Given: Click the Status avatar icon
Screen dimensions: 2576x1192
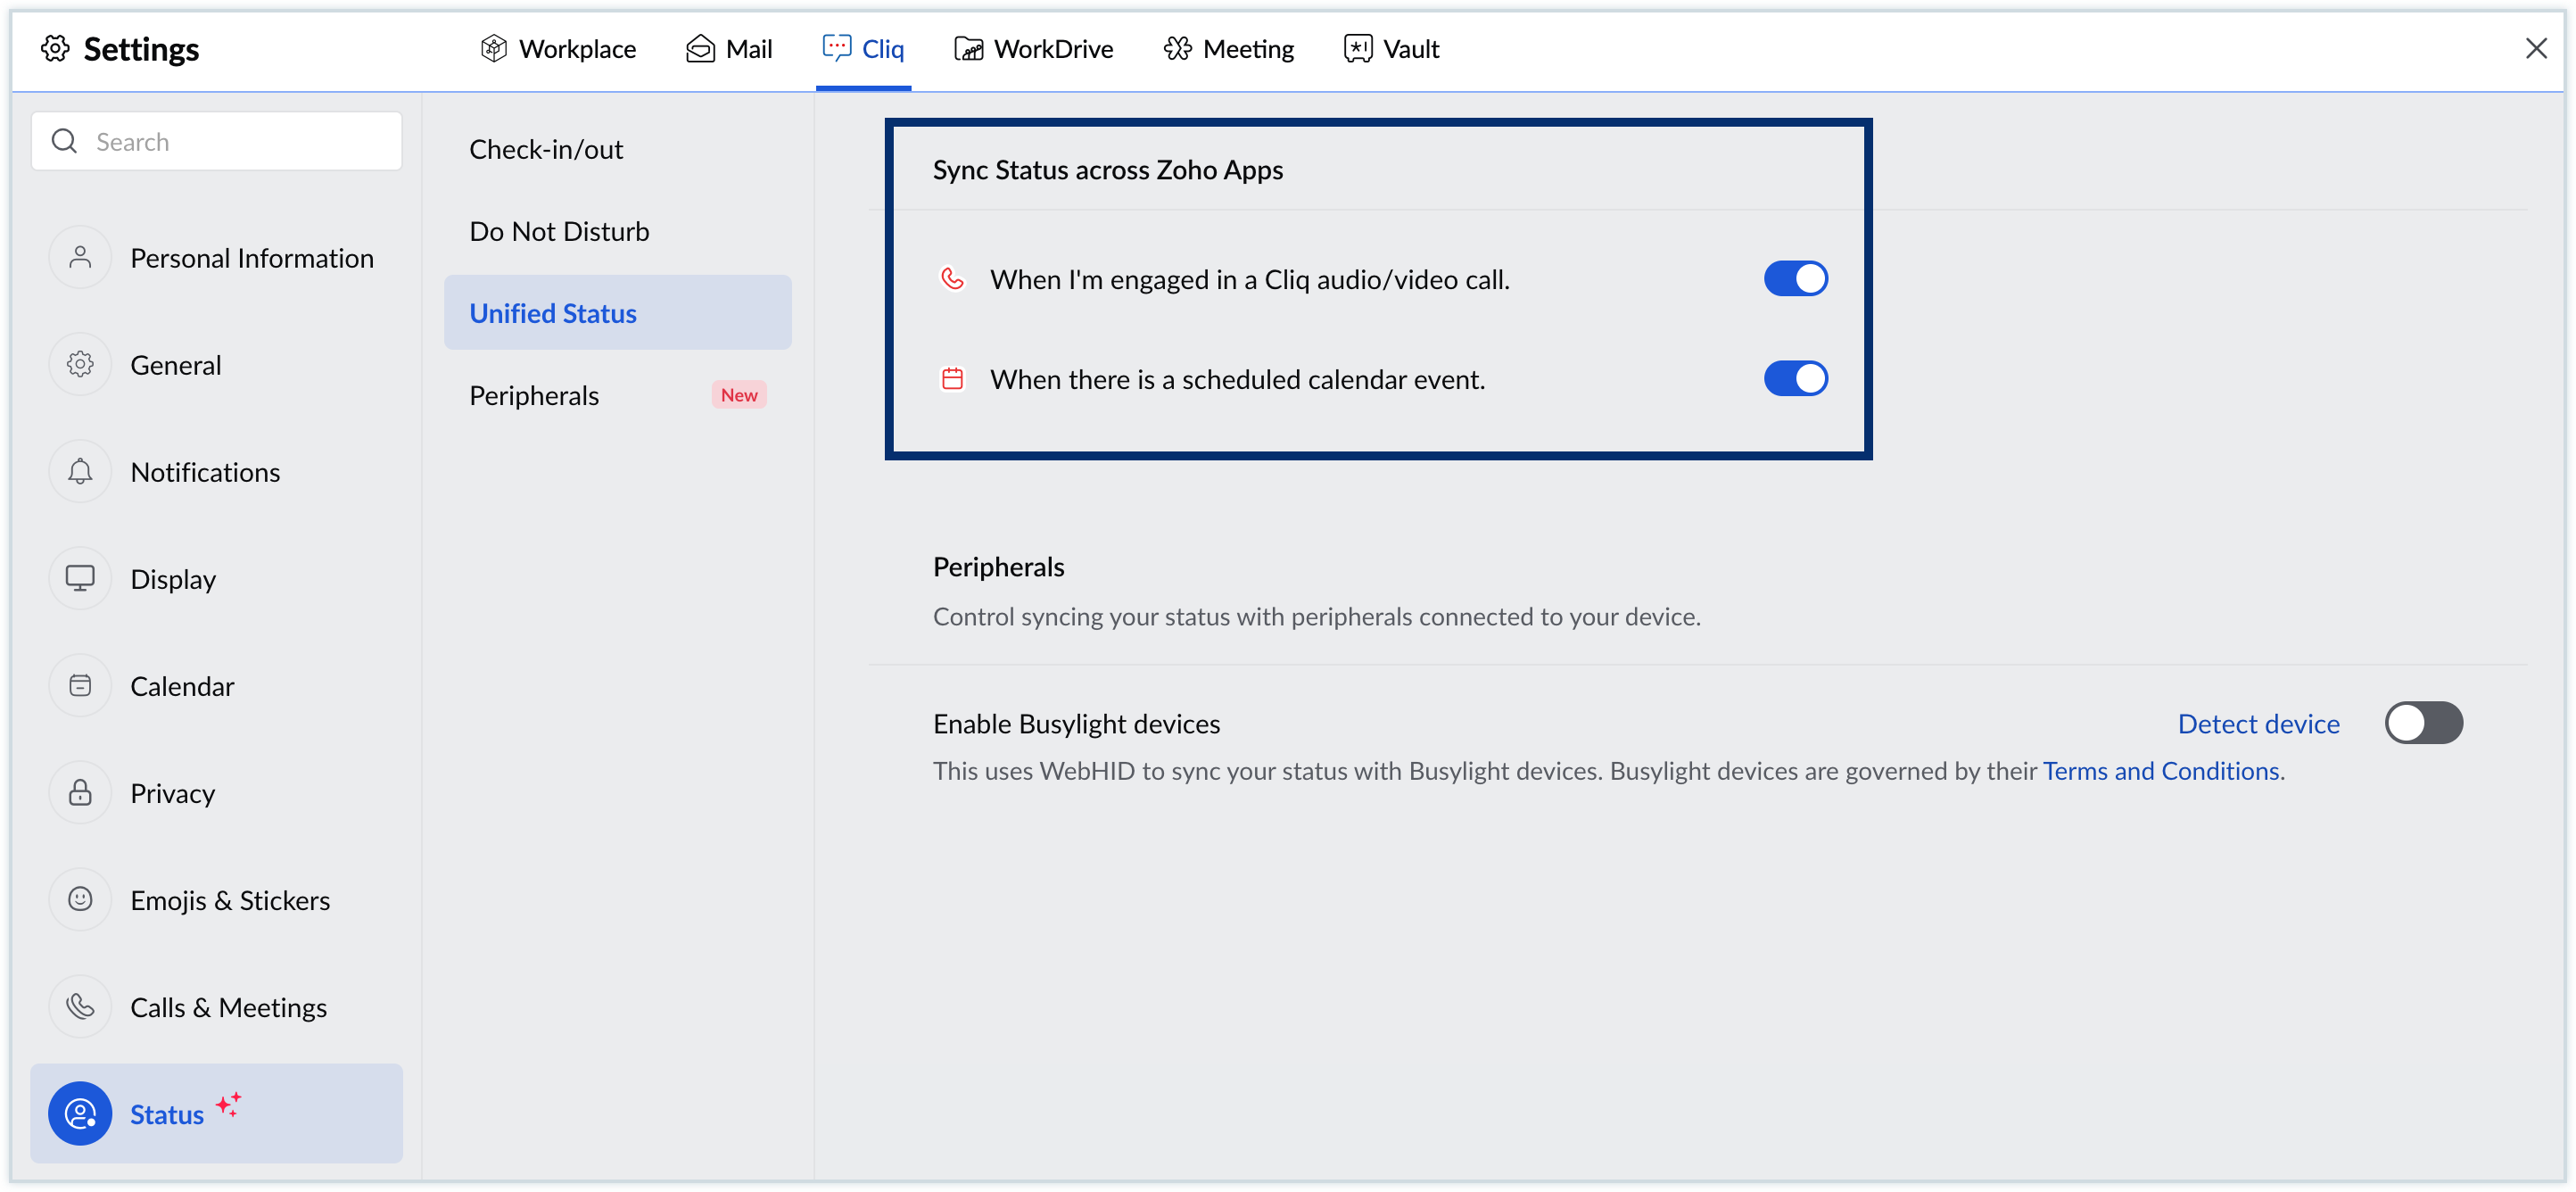Looking at the screenshot, I should coord(79,1113).
